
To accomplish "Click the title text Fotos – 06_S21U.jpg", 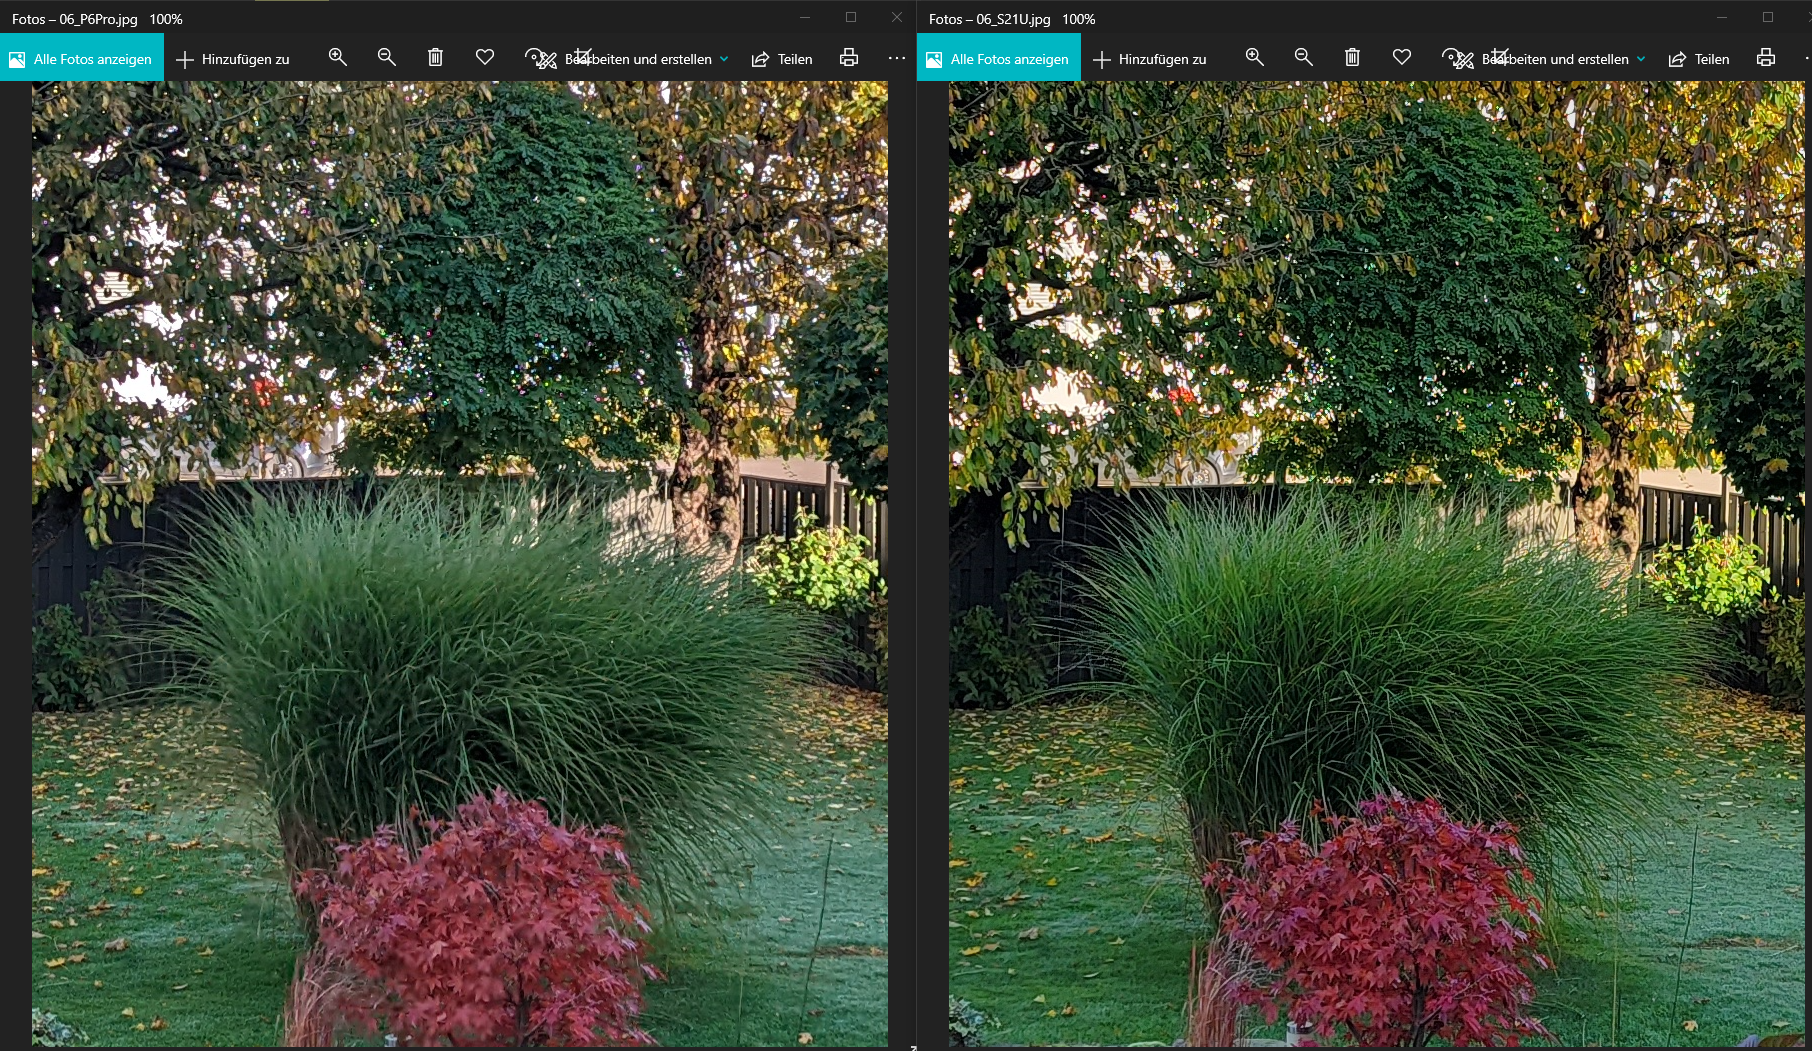I will tap(990, 19).
